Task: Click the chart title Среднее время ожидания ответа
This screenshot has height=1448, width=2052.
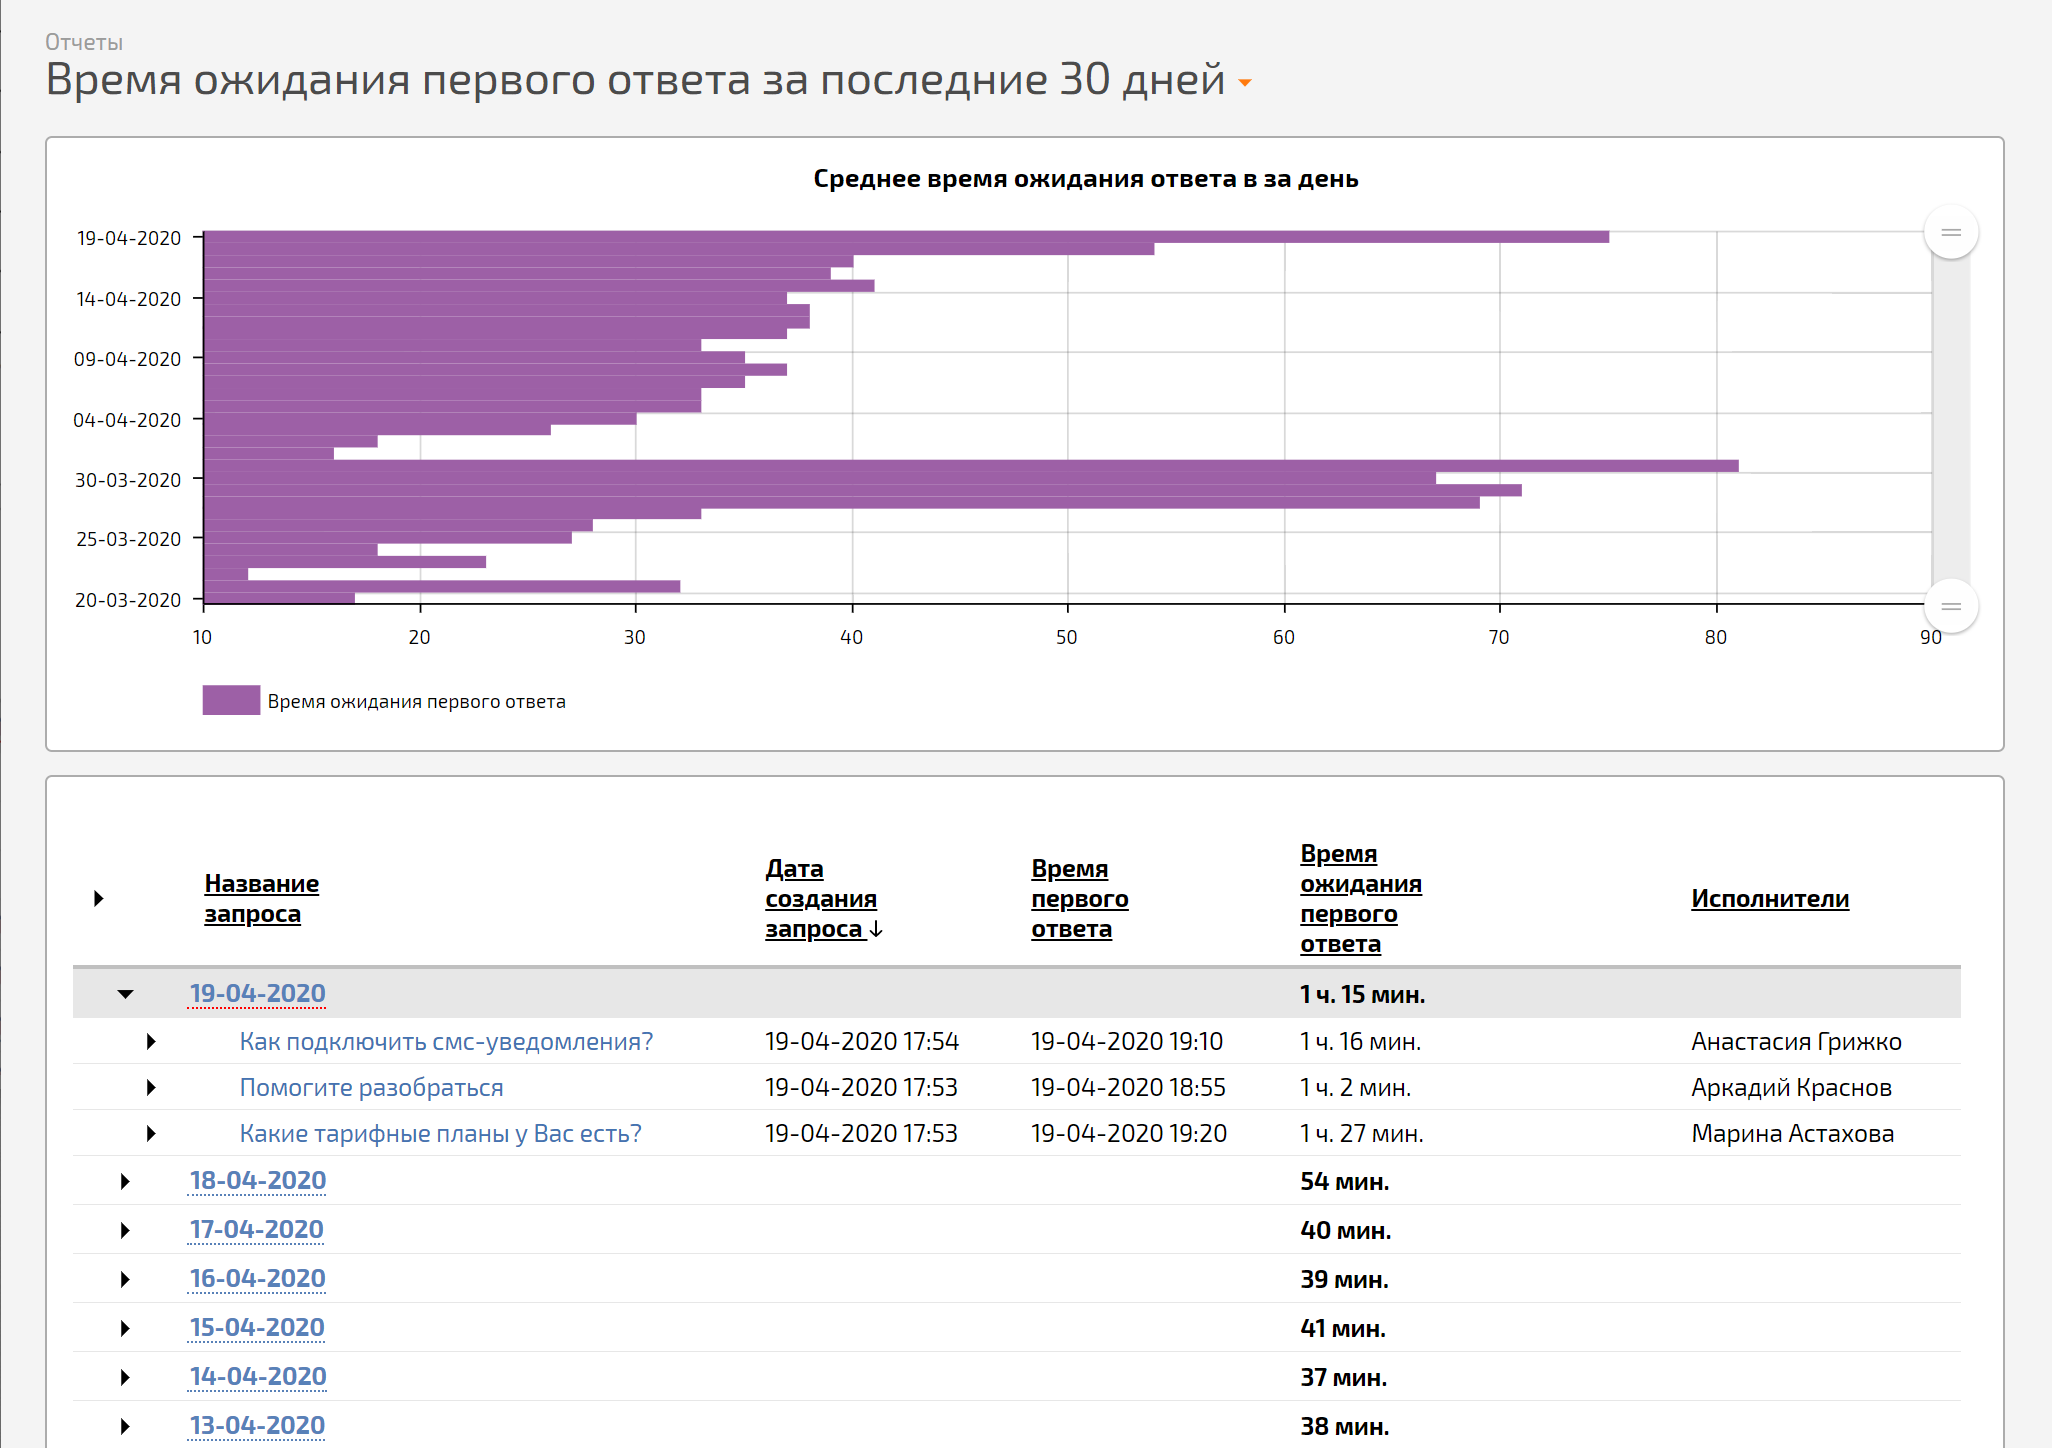Action: tap(1085, 179)
